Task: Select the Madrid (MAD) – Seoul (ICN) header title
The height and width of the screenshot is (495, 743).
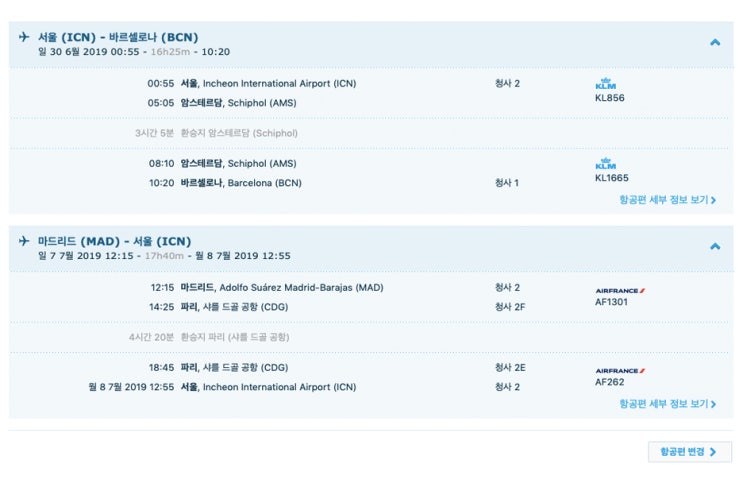Action: pos(114,241)
